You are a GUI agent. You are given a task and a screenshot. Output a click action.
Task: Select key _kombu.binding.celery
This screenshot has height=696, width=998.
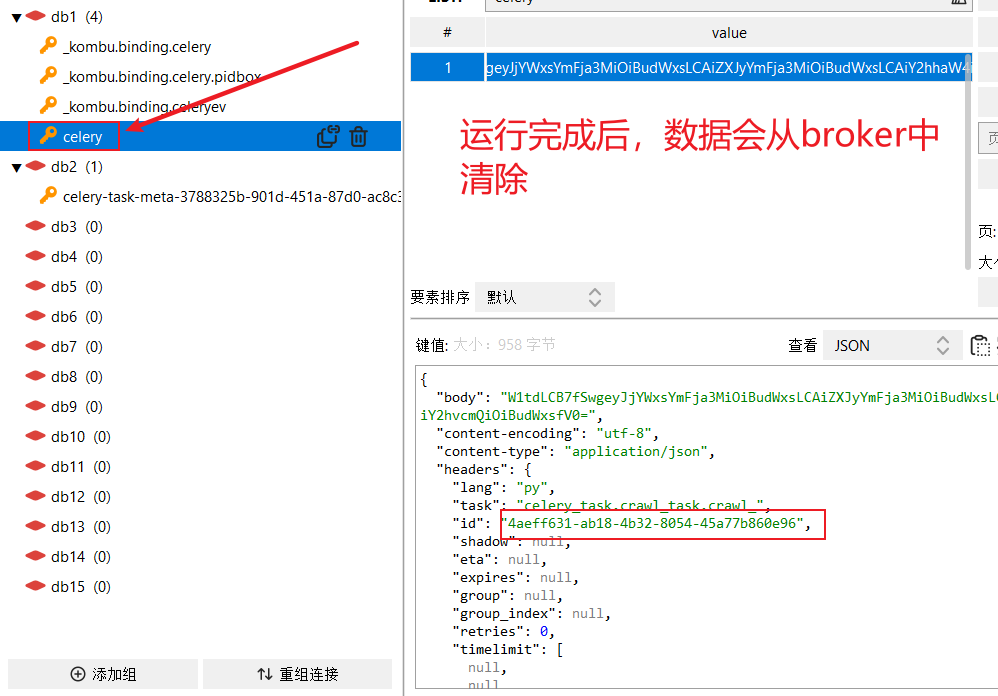tap(137, 47)
